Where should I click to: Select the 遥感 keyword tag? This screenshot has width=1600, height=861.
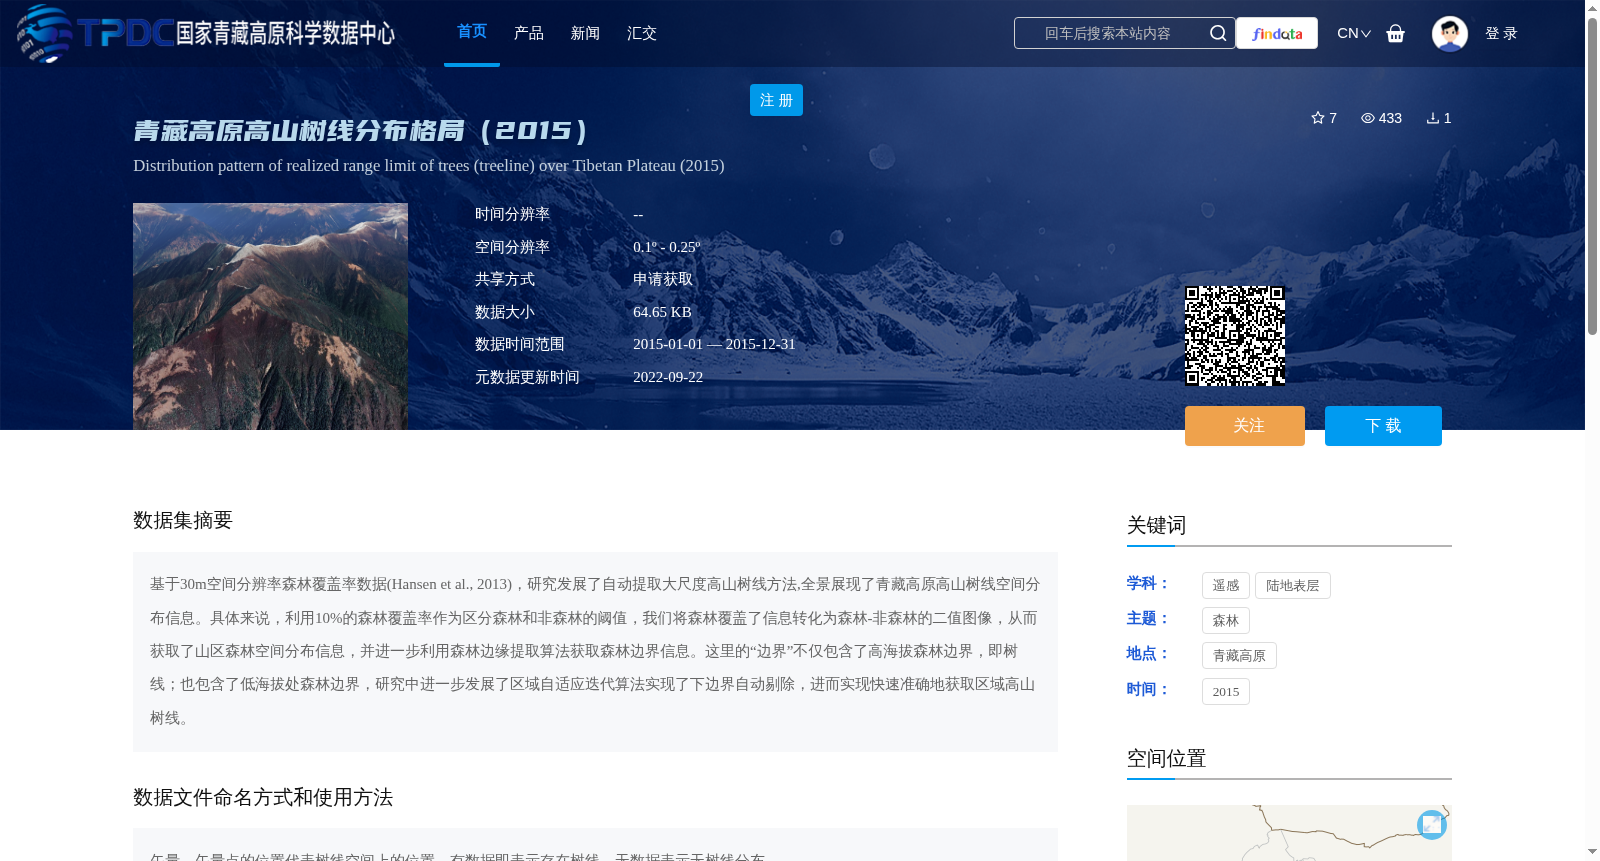click(1226, 586)
